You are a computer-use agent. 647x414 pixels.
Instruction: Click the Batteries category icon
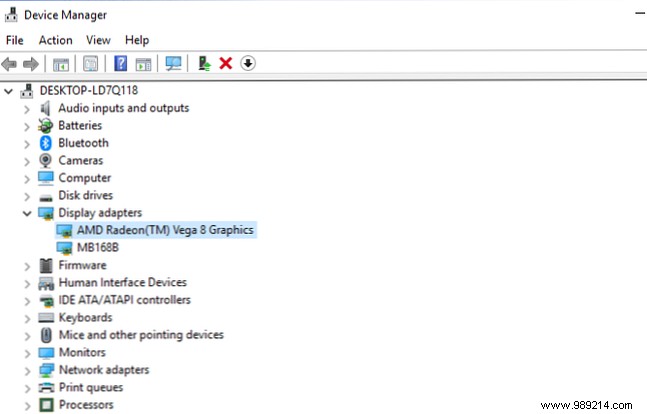(x=45, y=126)
